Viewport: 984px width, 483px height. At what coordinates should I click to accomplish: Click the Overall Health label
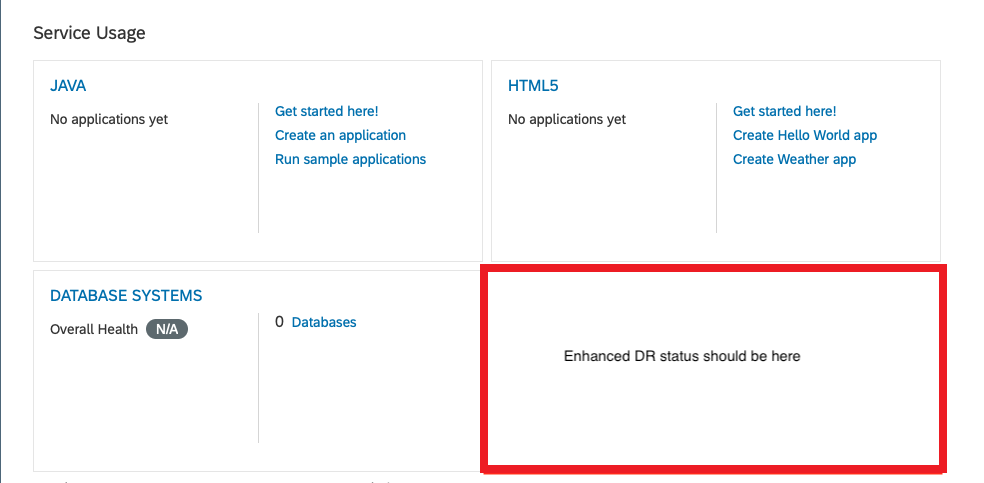pyautogui.click(x=94, y=329)
